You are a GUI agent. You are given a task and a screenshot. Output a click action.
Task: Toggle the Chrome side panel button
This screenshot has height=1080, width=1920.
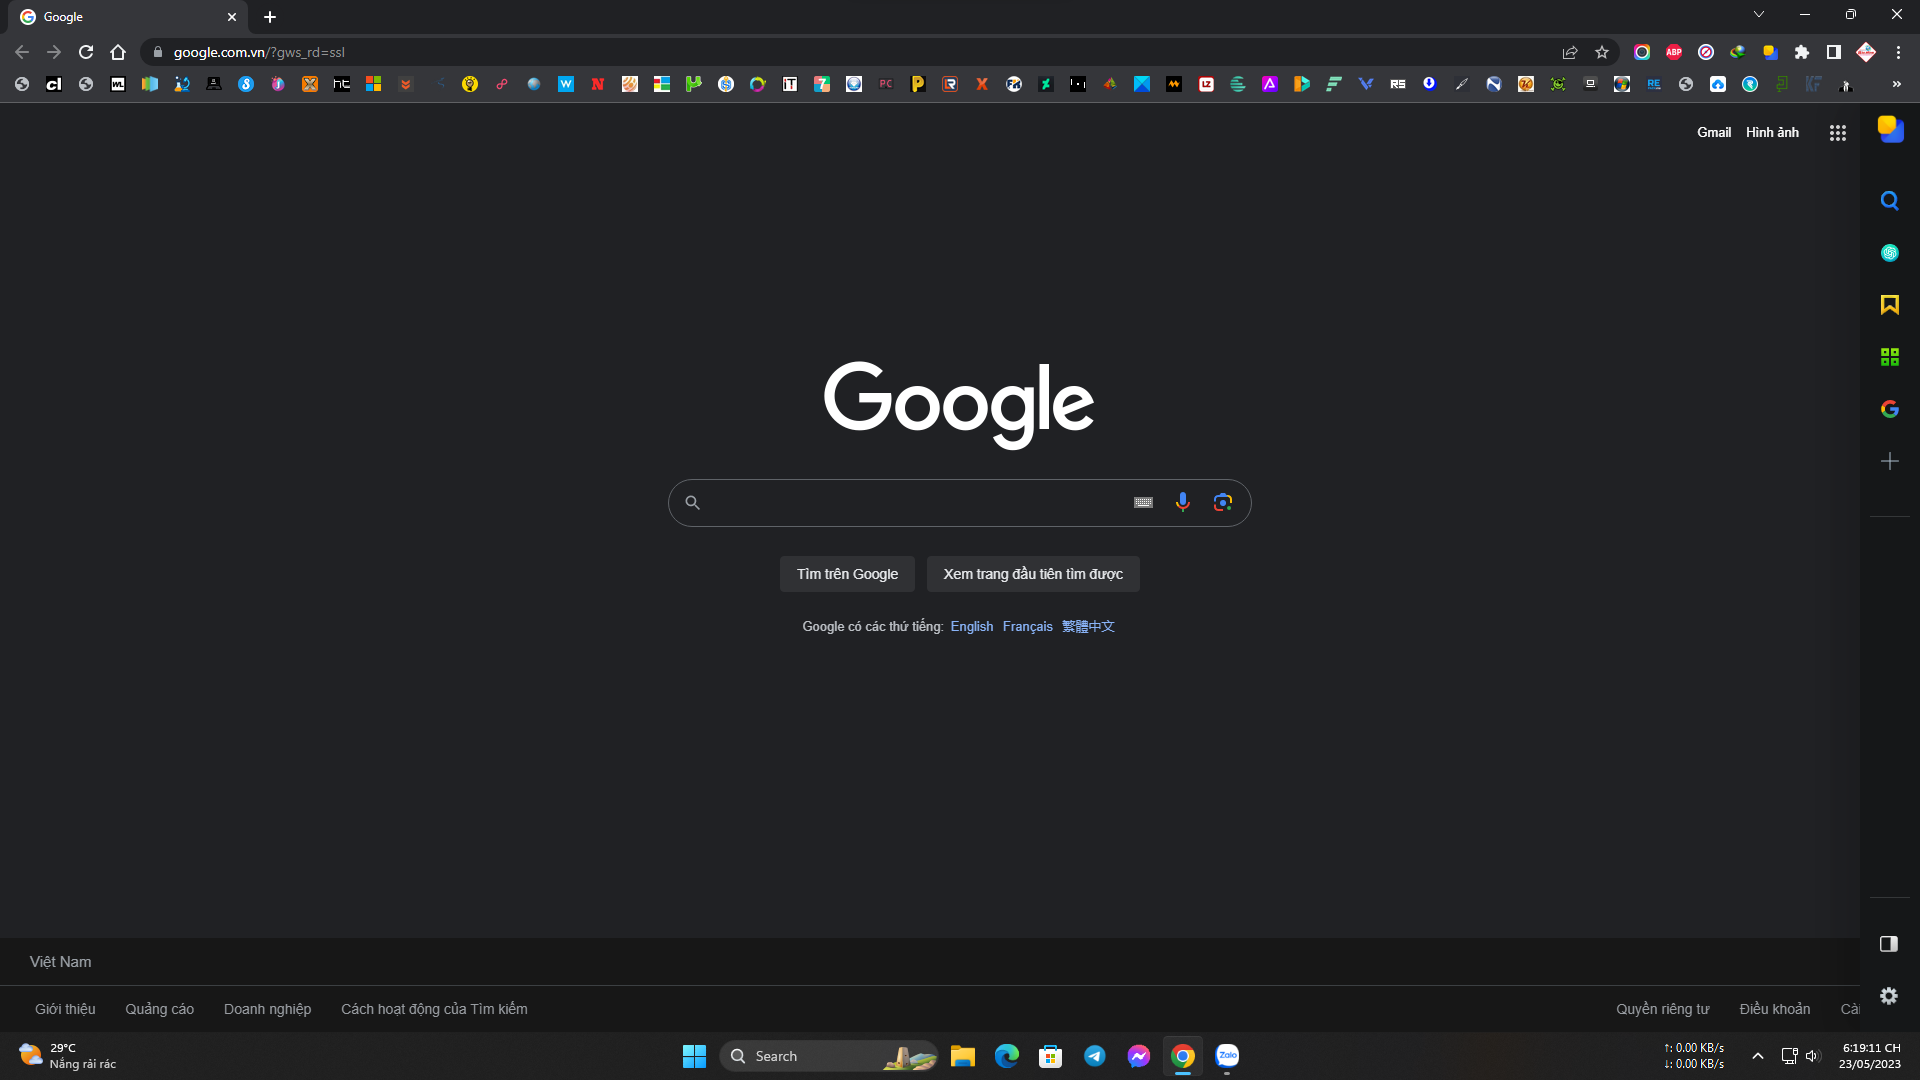1834,52
